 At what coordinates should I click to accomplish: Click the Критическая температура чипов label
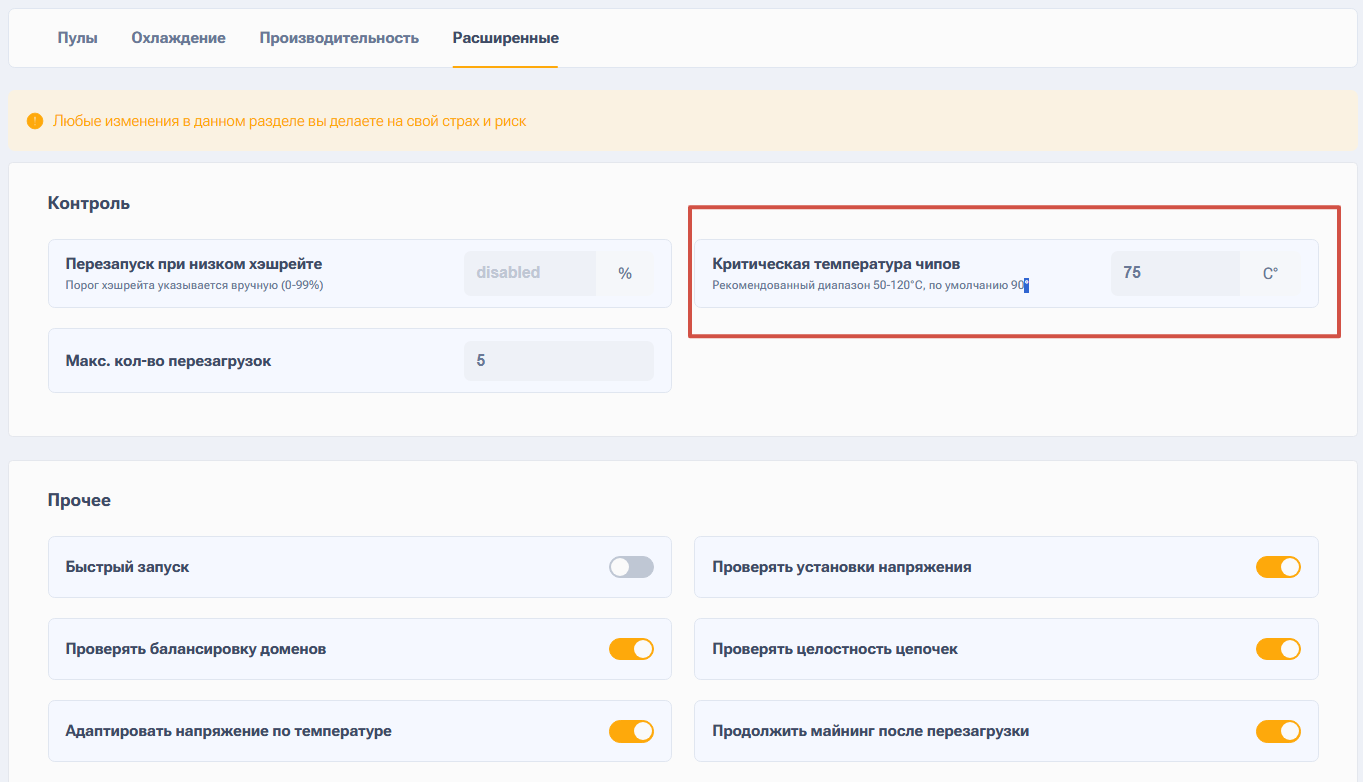click(836, 264)
